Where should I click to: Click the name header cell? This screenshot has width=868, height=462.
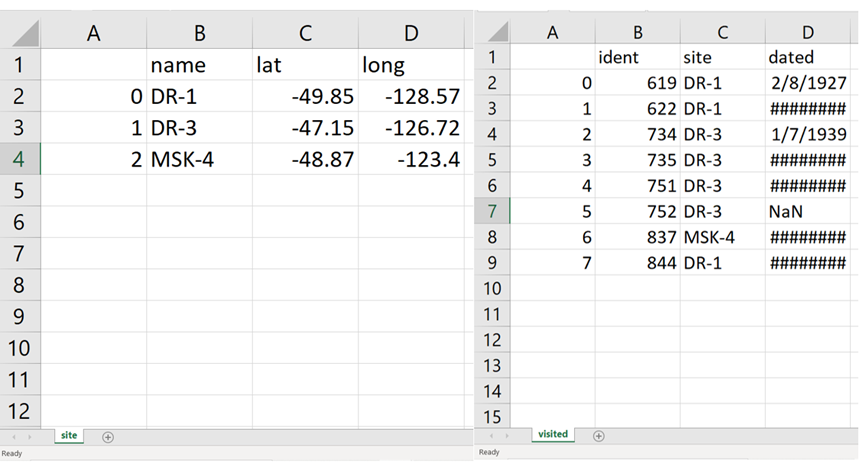click(199, 65)
